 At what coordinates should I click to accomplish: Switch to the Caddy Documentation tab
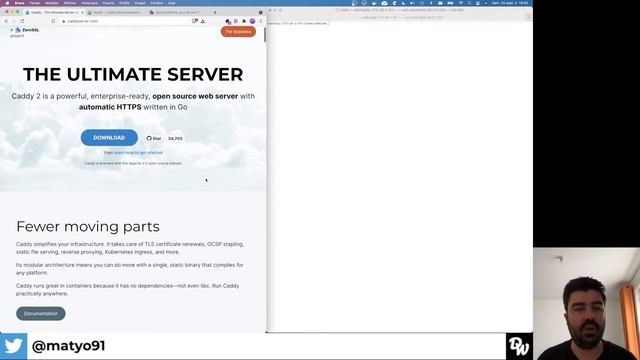[x=115, y=12]
